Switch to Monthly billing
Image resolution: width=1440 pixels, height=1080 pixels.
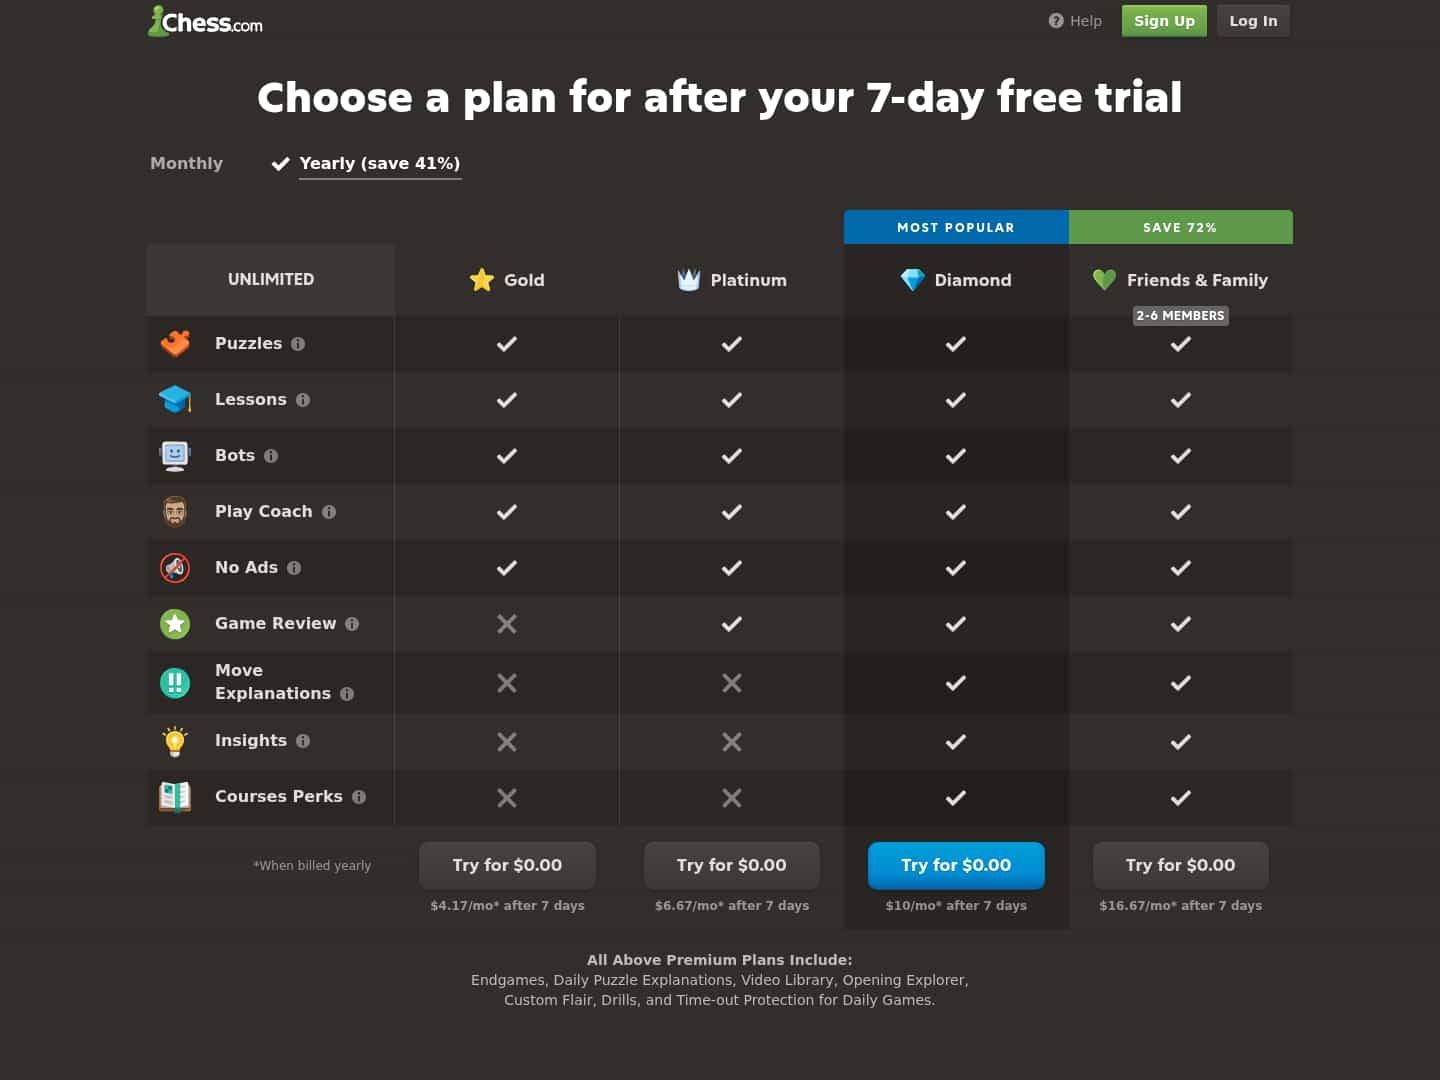pos(186,163)
